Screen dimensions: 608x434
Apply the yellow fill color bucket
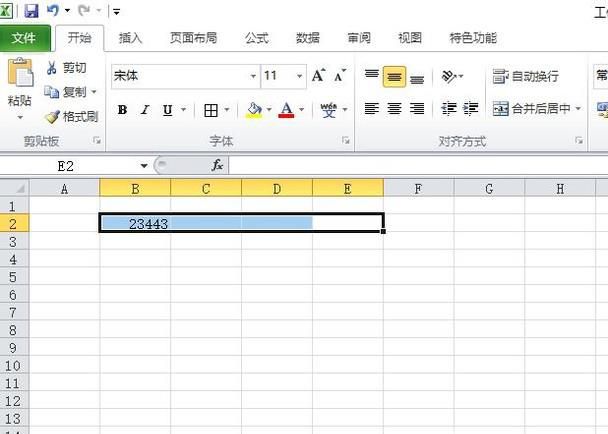pyautogui.click(x=254, y=110)
